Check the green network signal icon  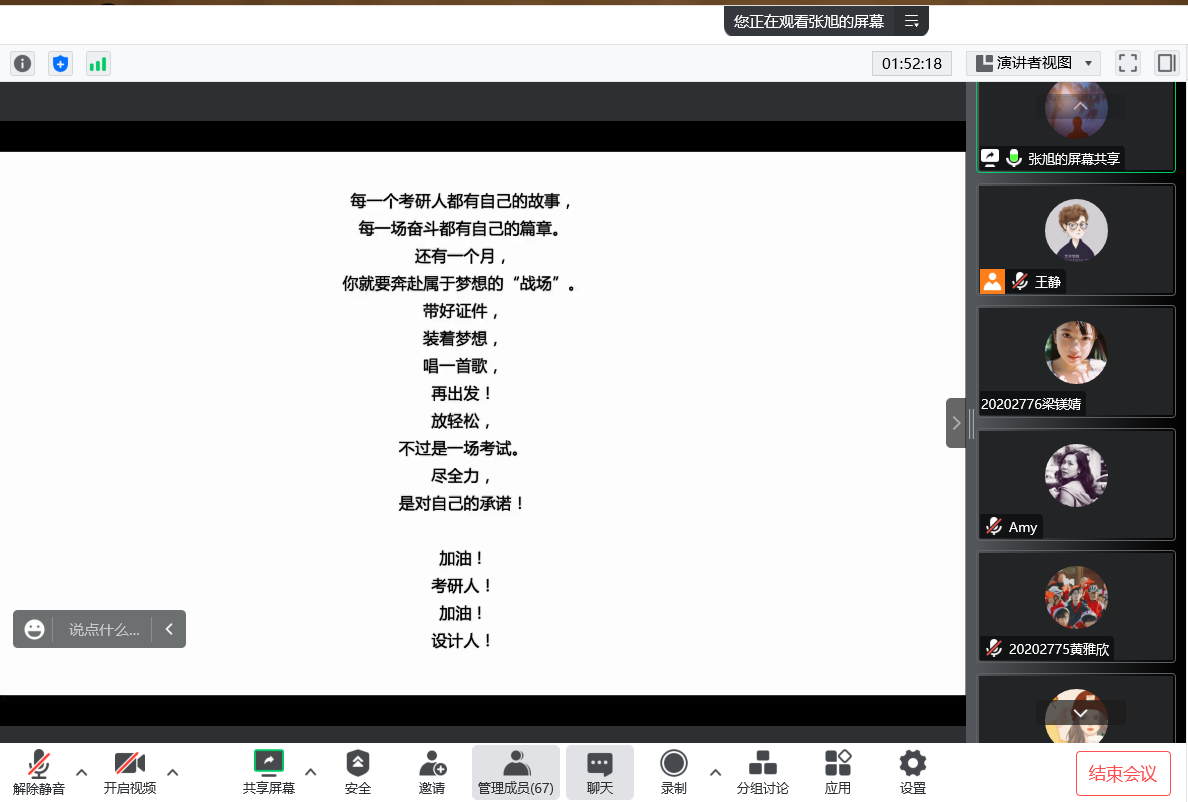(98, 64)
